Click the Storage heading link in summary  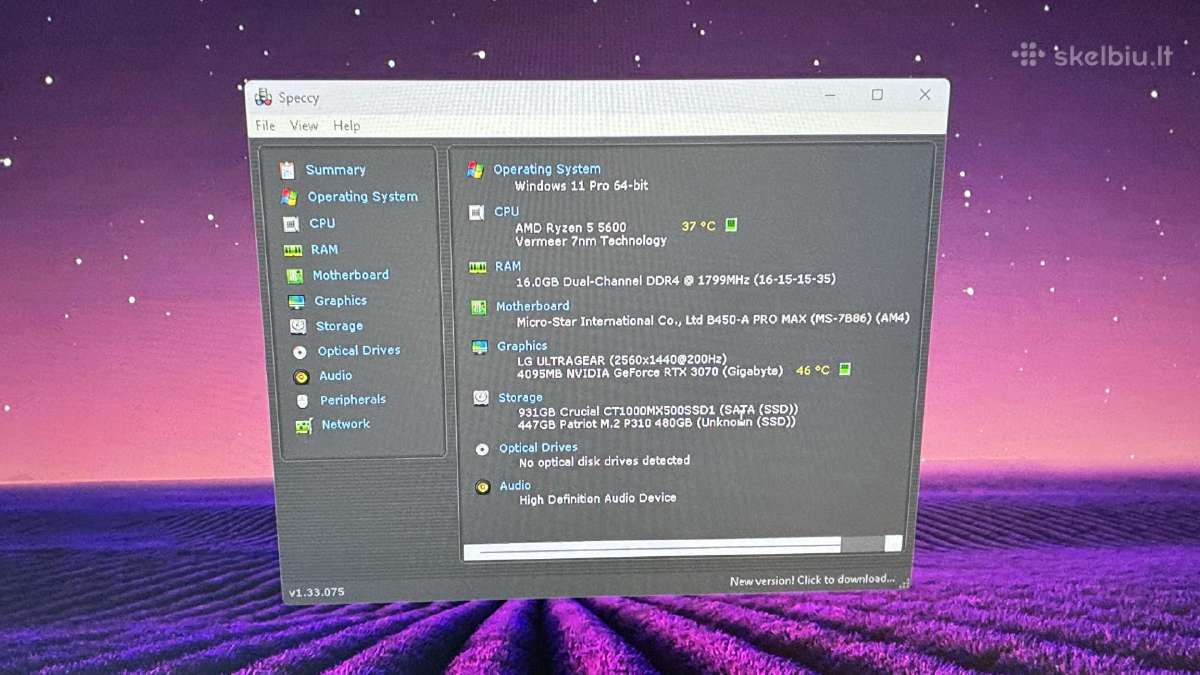click(521, 398)
